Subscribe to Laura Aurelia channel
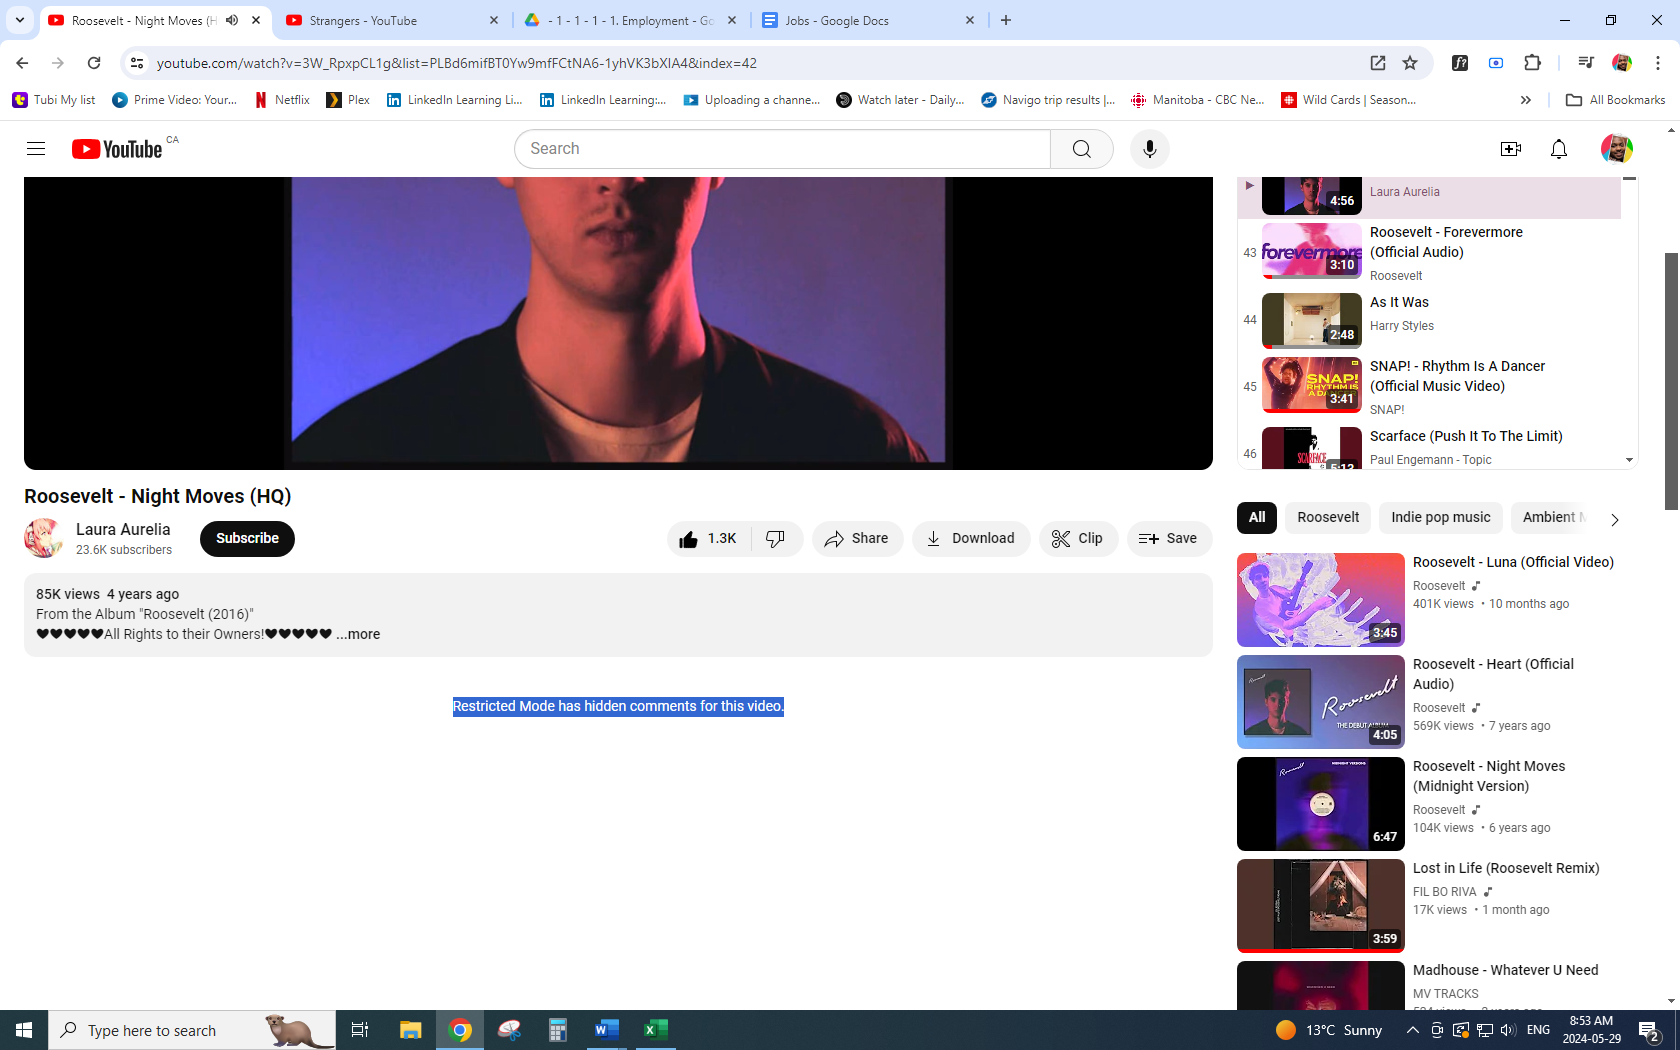 click(x=247, y=539)
